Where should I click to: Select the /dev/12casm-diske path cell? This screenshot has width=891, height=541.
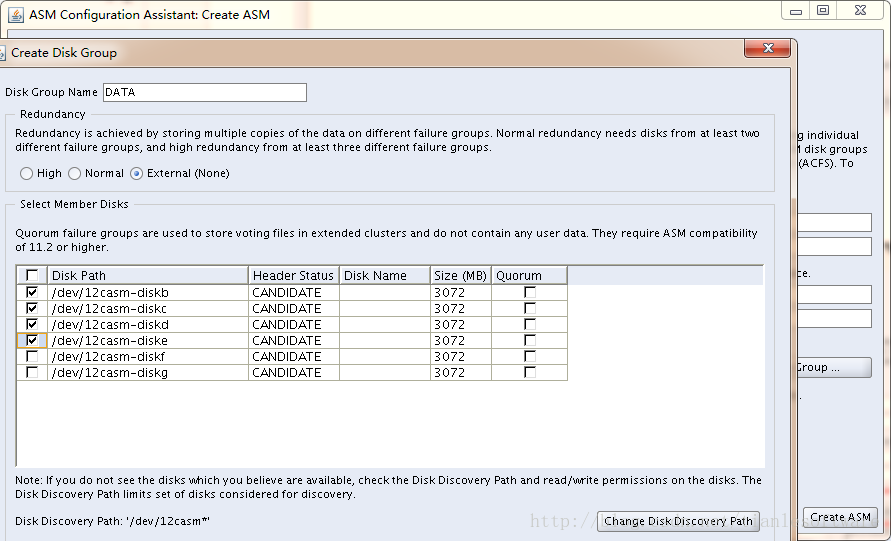[148, 340]
